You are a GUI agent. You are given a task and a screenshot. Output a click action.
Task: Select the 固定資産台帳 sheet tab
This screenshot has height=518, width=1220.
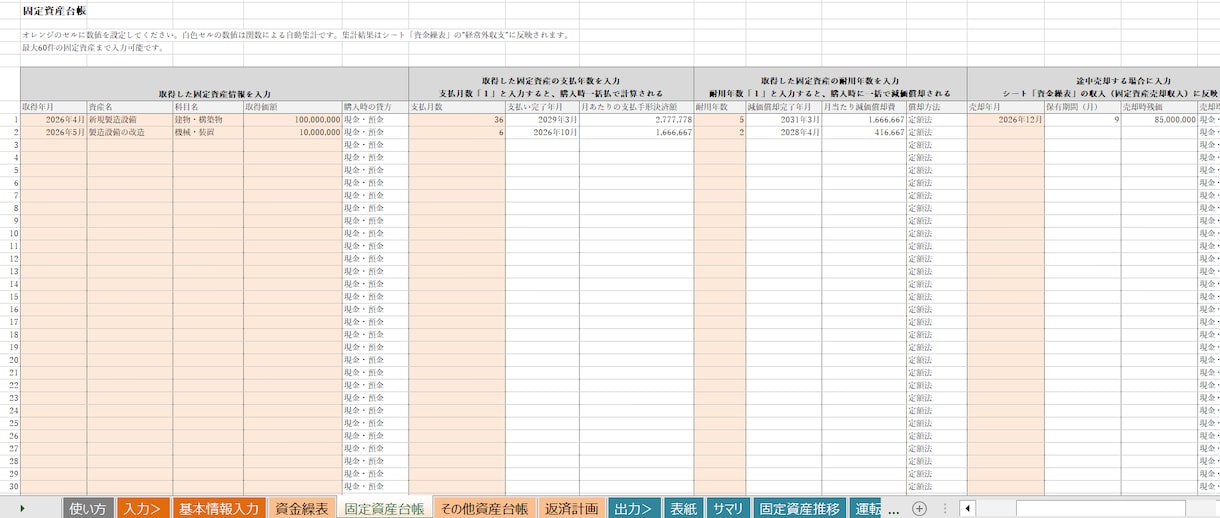click(x=384, y=508)
